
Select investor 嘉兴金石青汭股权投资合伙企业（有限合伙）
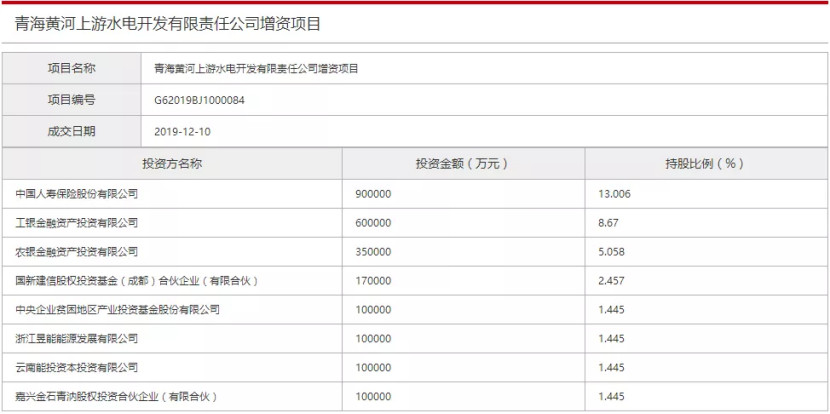tap(116, 397)
